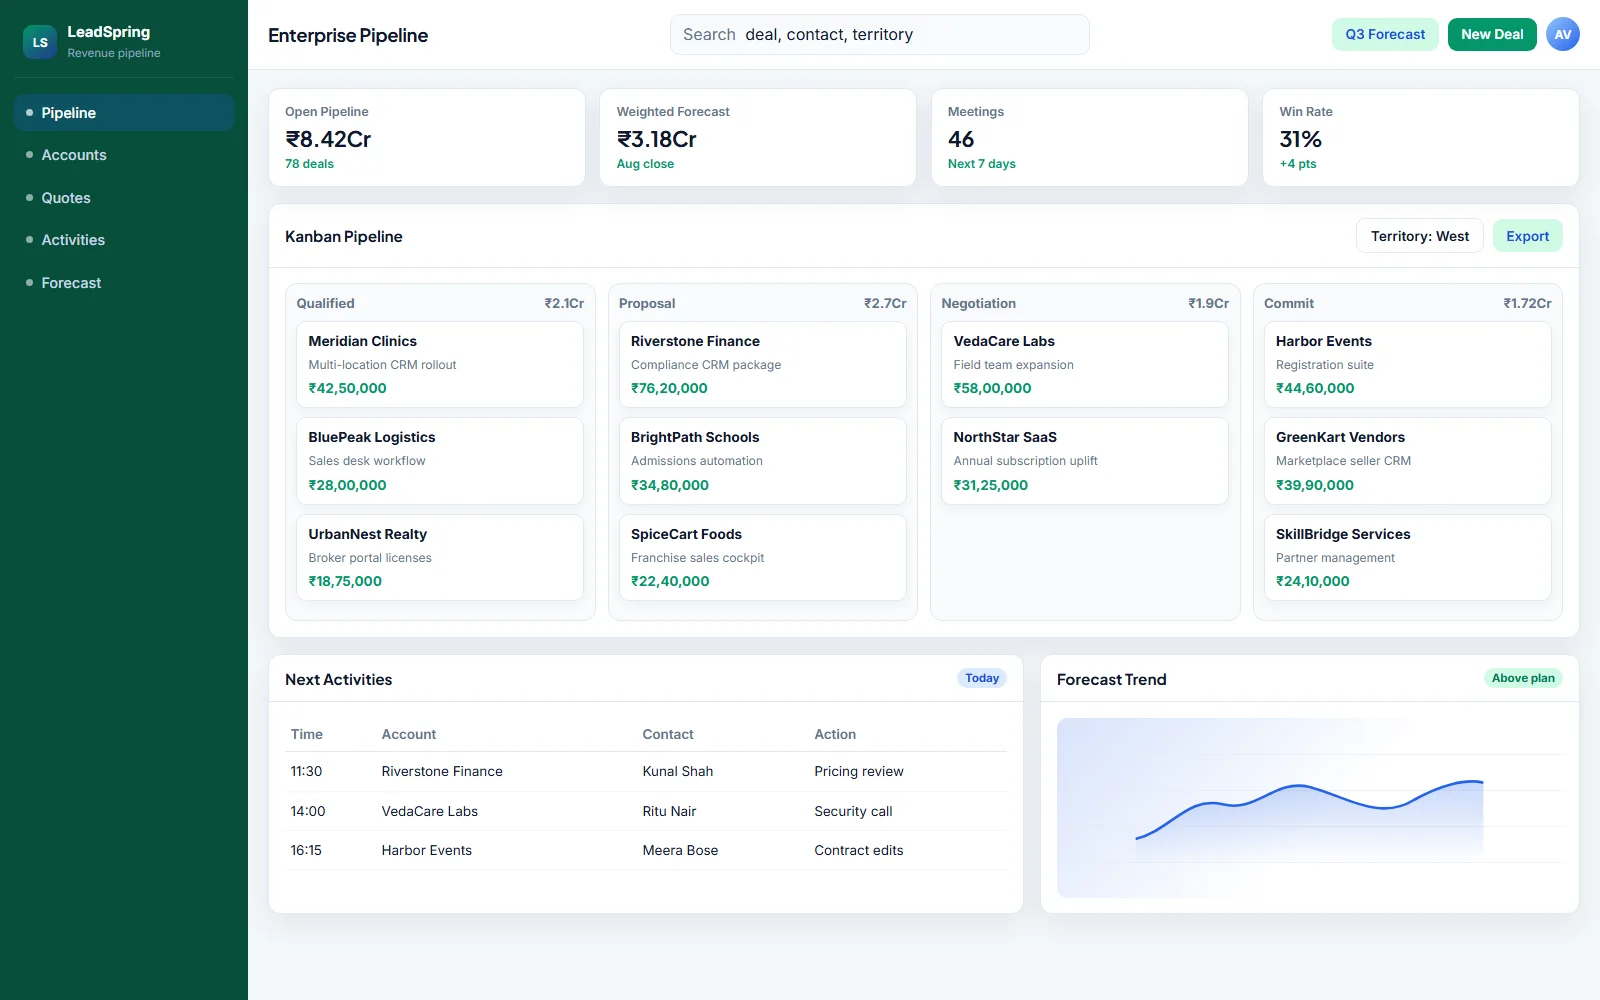Screen dimensions: 1600x1000
Task: Open the Territory: West filter
Action: pos(1420,236)
